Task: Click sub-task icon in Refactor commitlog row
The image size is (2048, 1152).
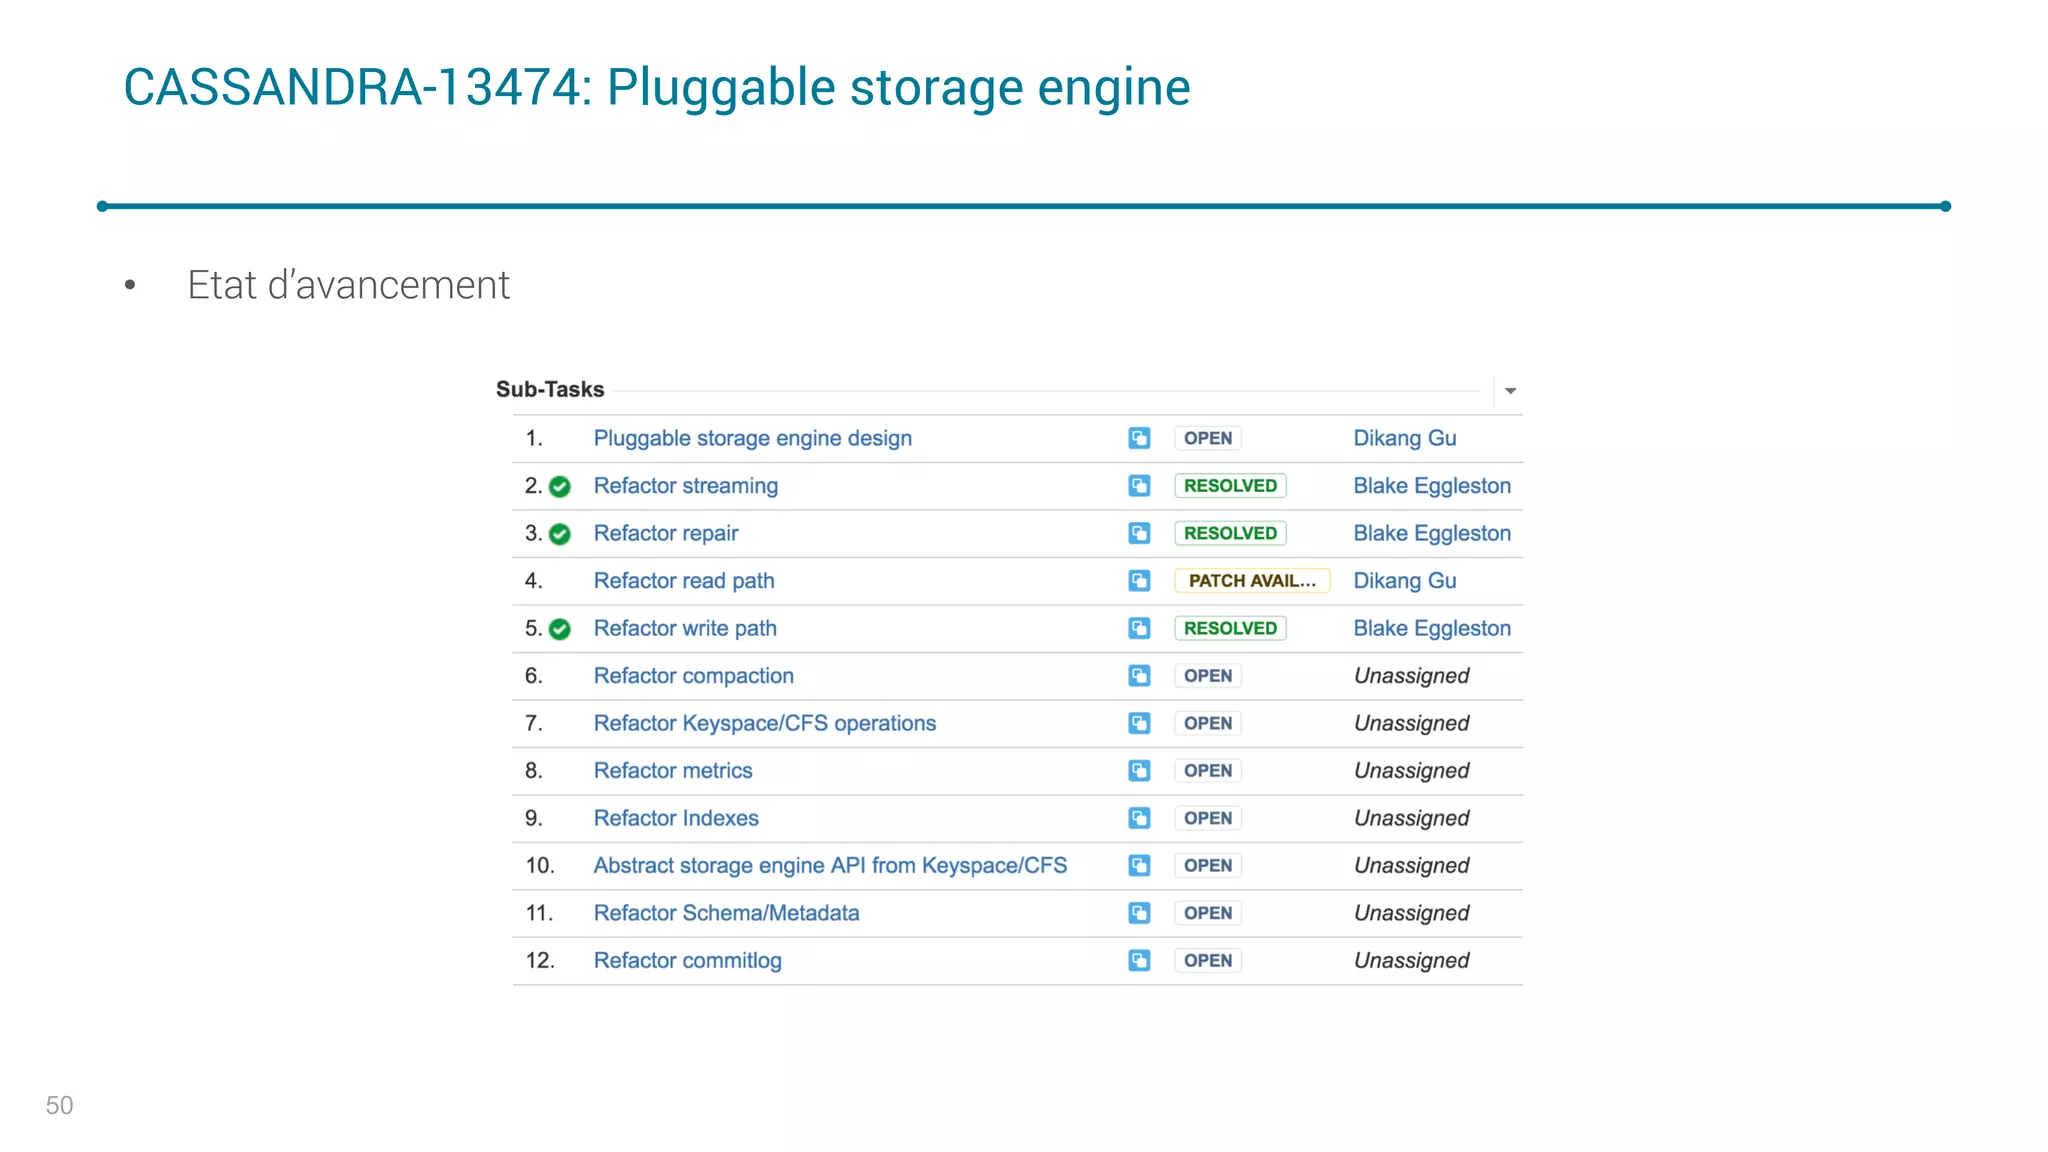Action: point(1139,961)
